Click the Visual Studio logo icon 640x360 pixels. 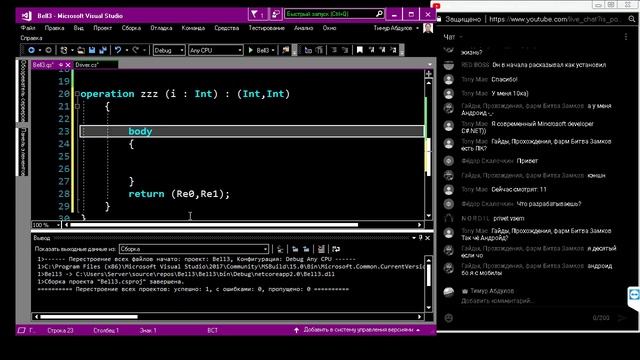coord(27,16)
